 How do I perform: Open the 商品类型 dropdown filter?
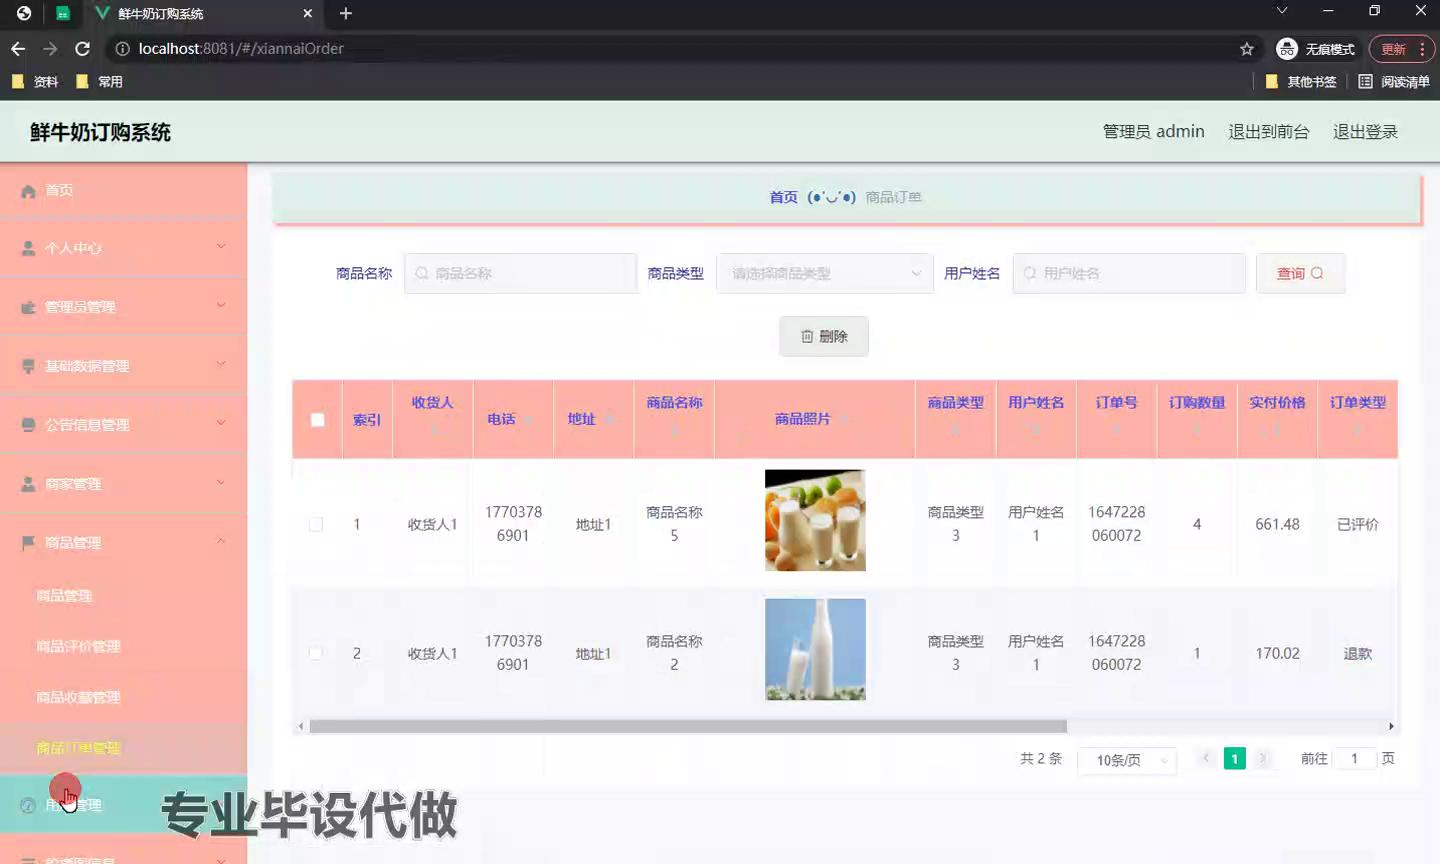(x=824, y=273)
